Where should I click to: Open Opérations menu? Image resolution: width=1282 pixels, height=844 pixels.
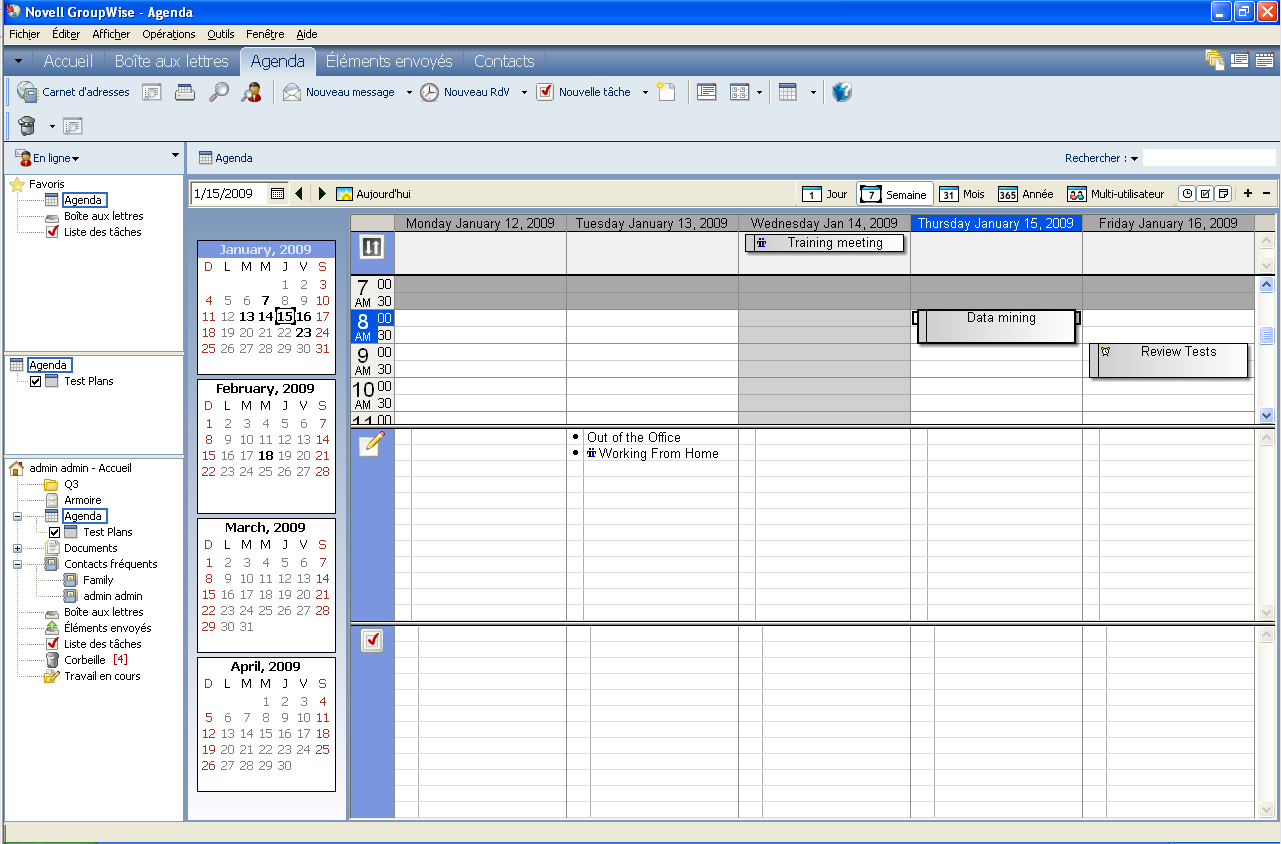[169, 34]
